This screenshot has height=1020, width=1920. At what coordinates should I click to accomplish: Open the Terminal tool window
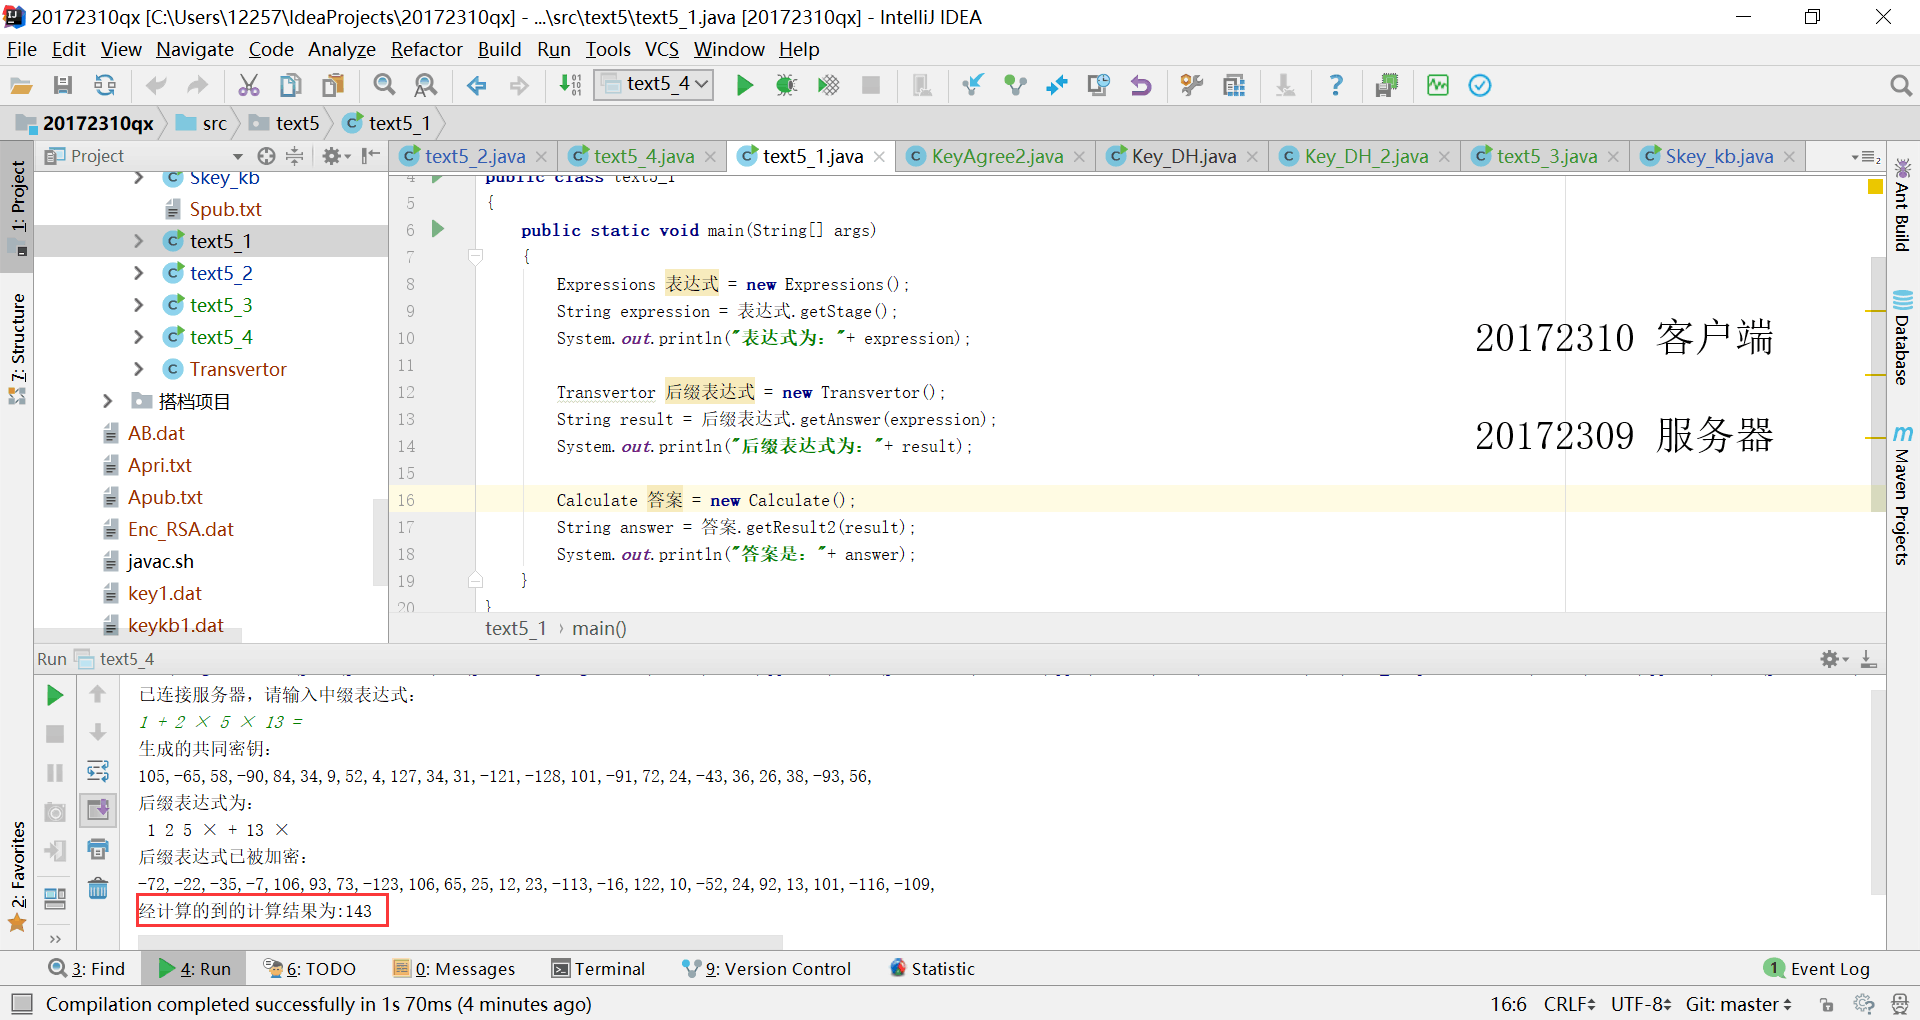[598, 968]
